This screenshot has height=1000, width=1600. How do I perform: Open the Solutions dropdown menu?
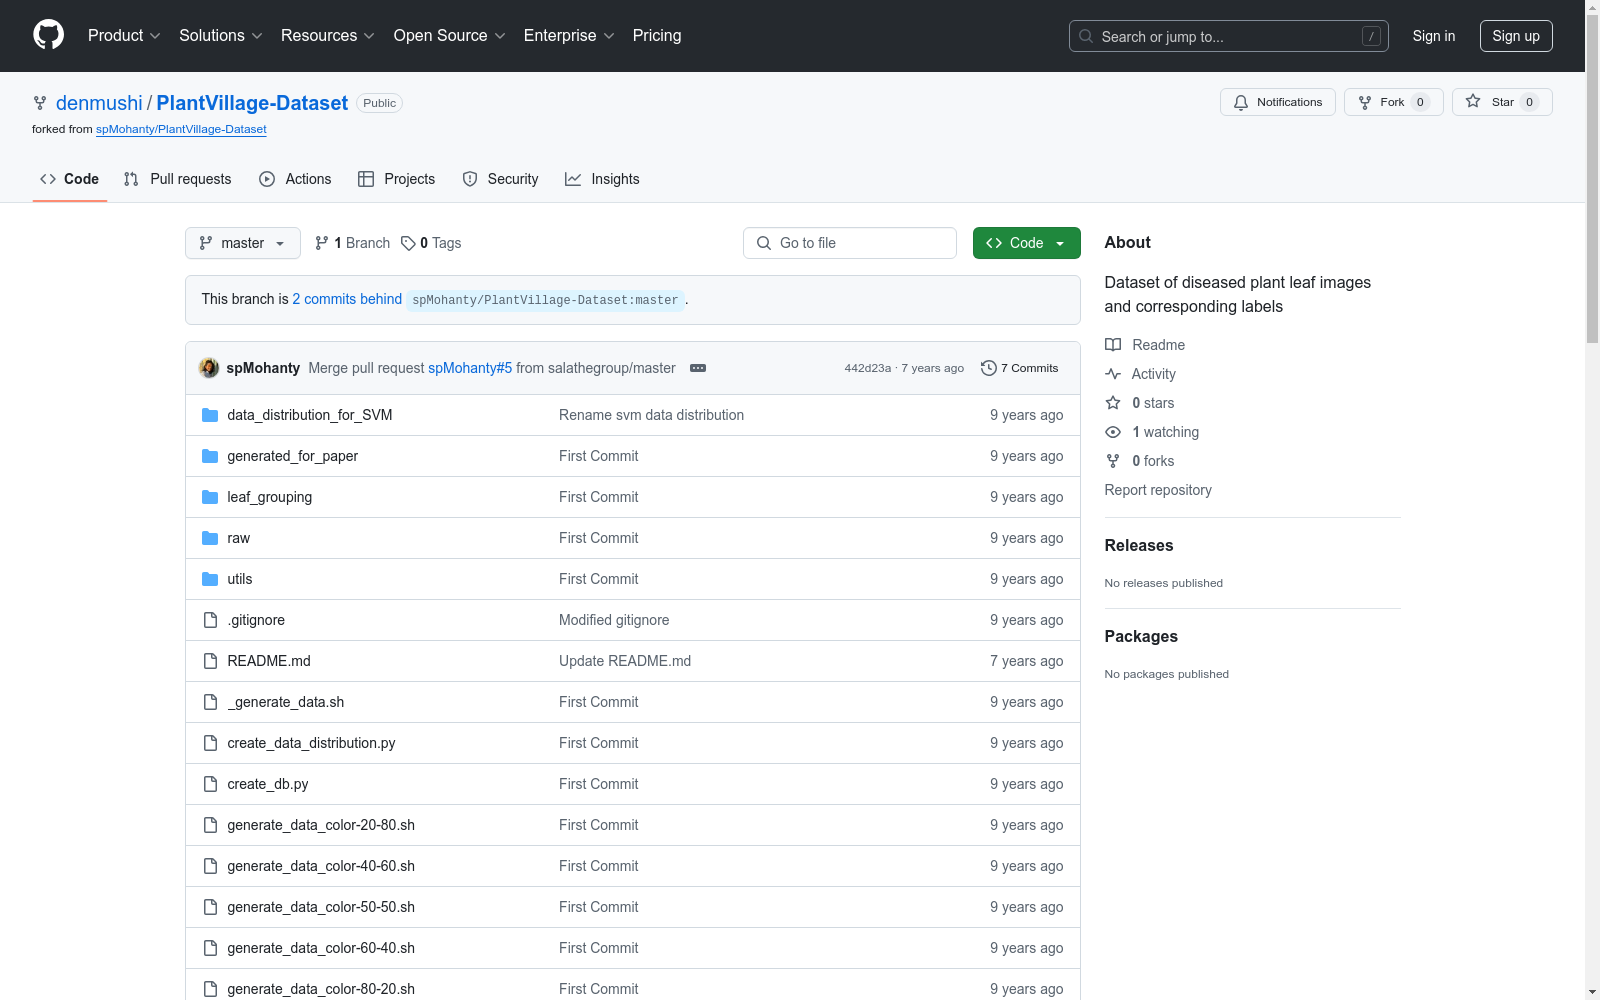(221, 36)
